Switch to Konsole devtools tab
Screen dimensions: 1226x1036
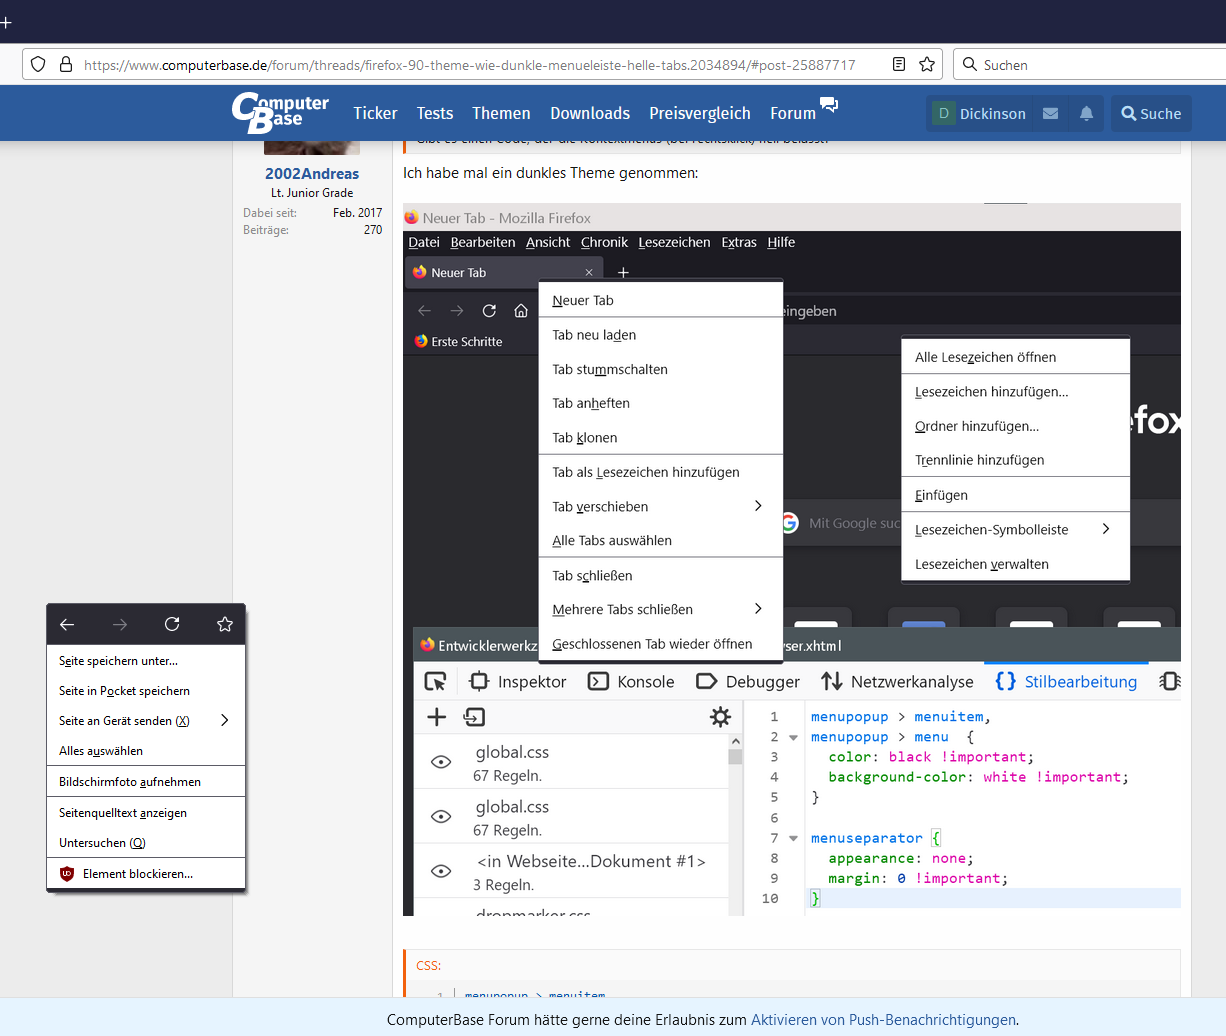point(631,681)
